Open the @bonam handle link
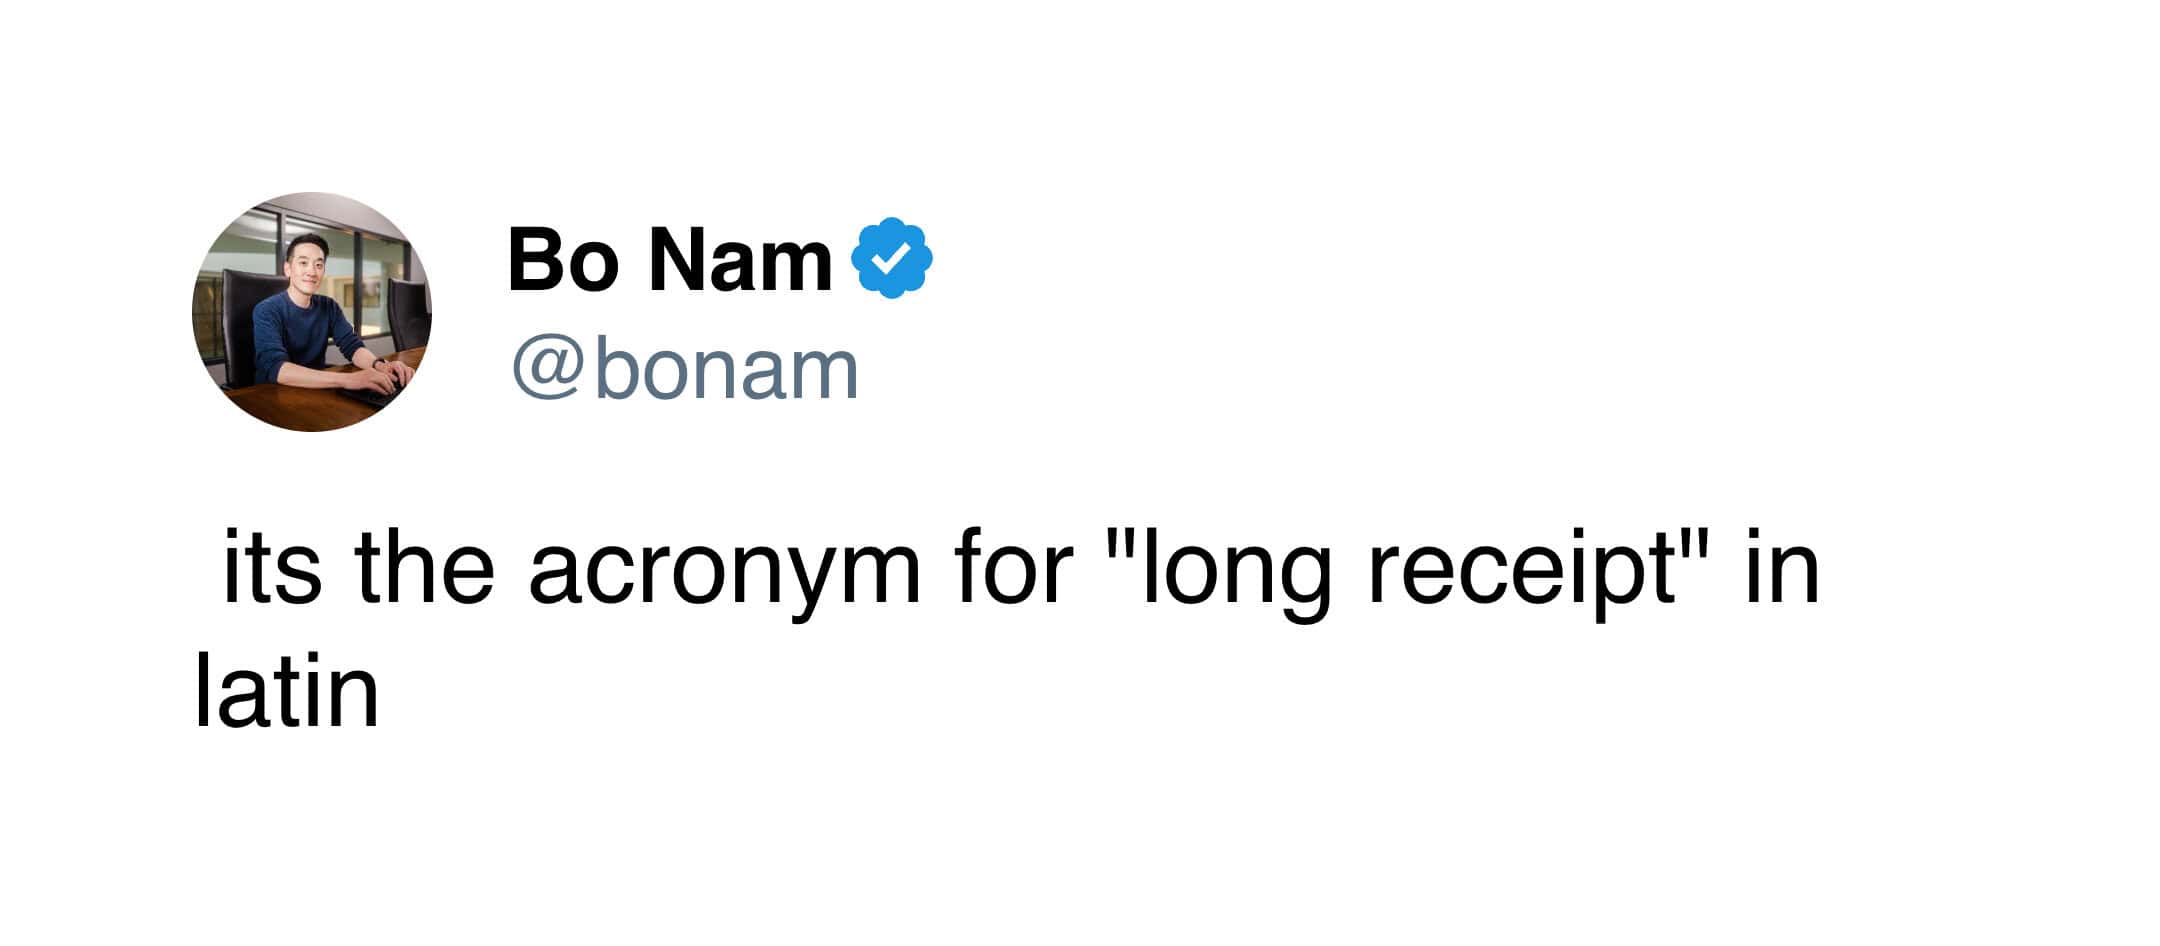Screen dimensions: 2160x946 (685, 370)
